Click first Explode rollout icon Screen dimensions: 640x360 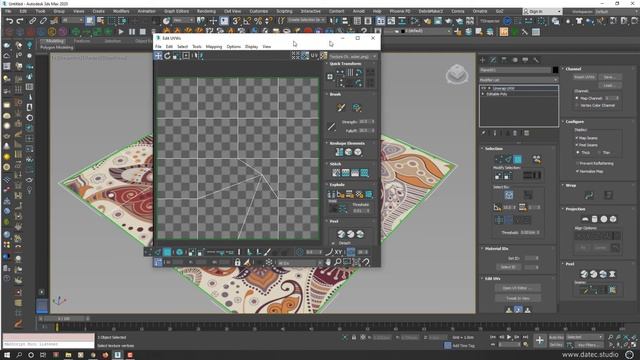pyautogui.click(x=331, y=194)
